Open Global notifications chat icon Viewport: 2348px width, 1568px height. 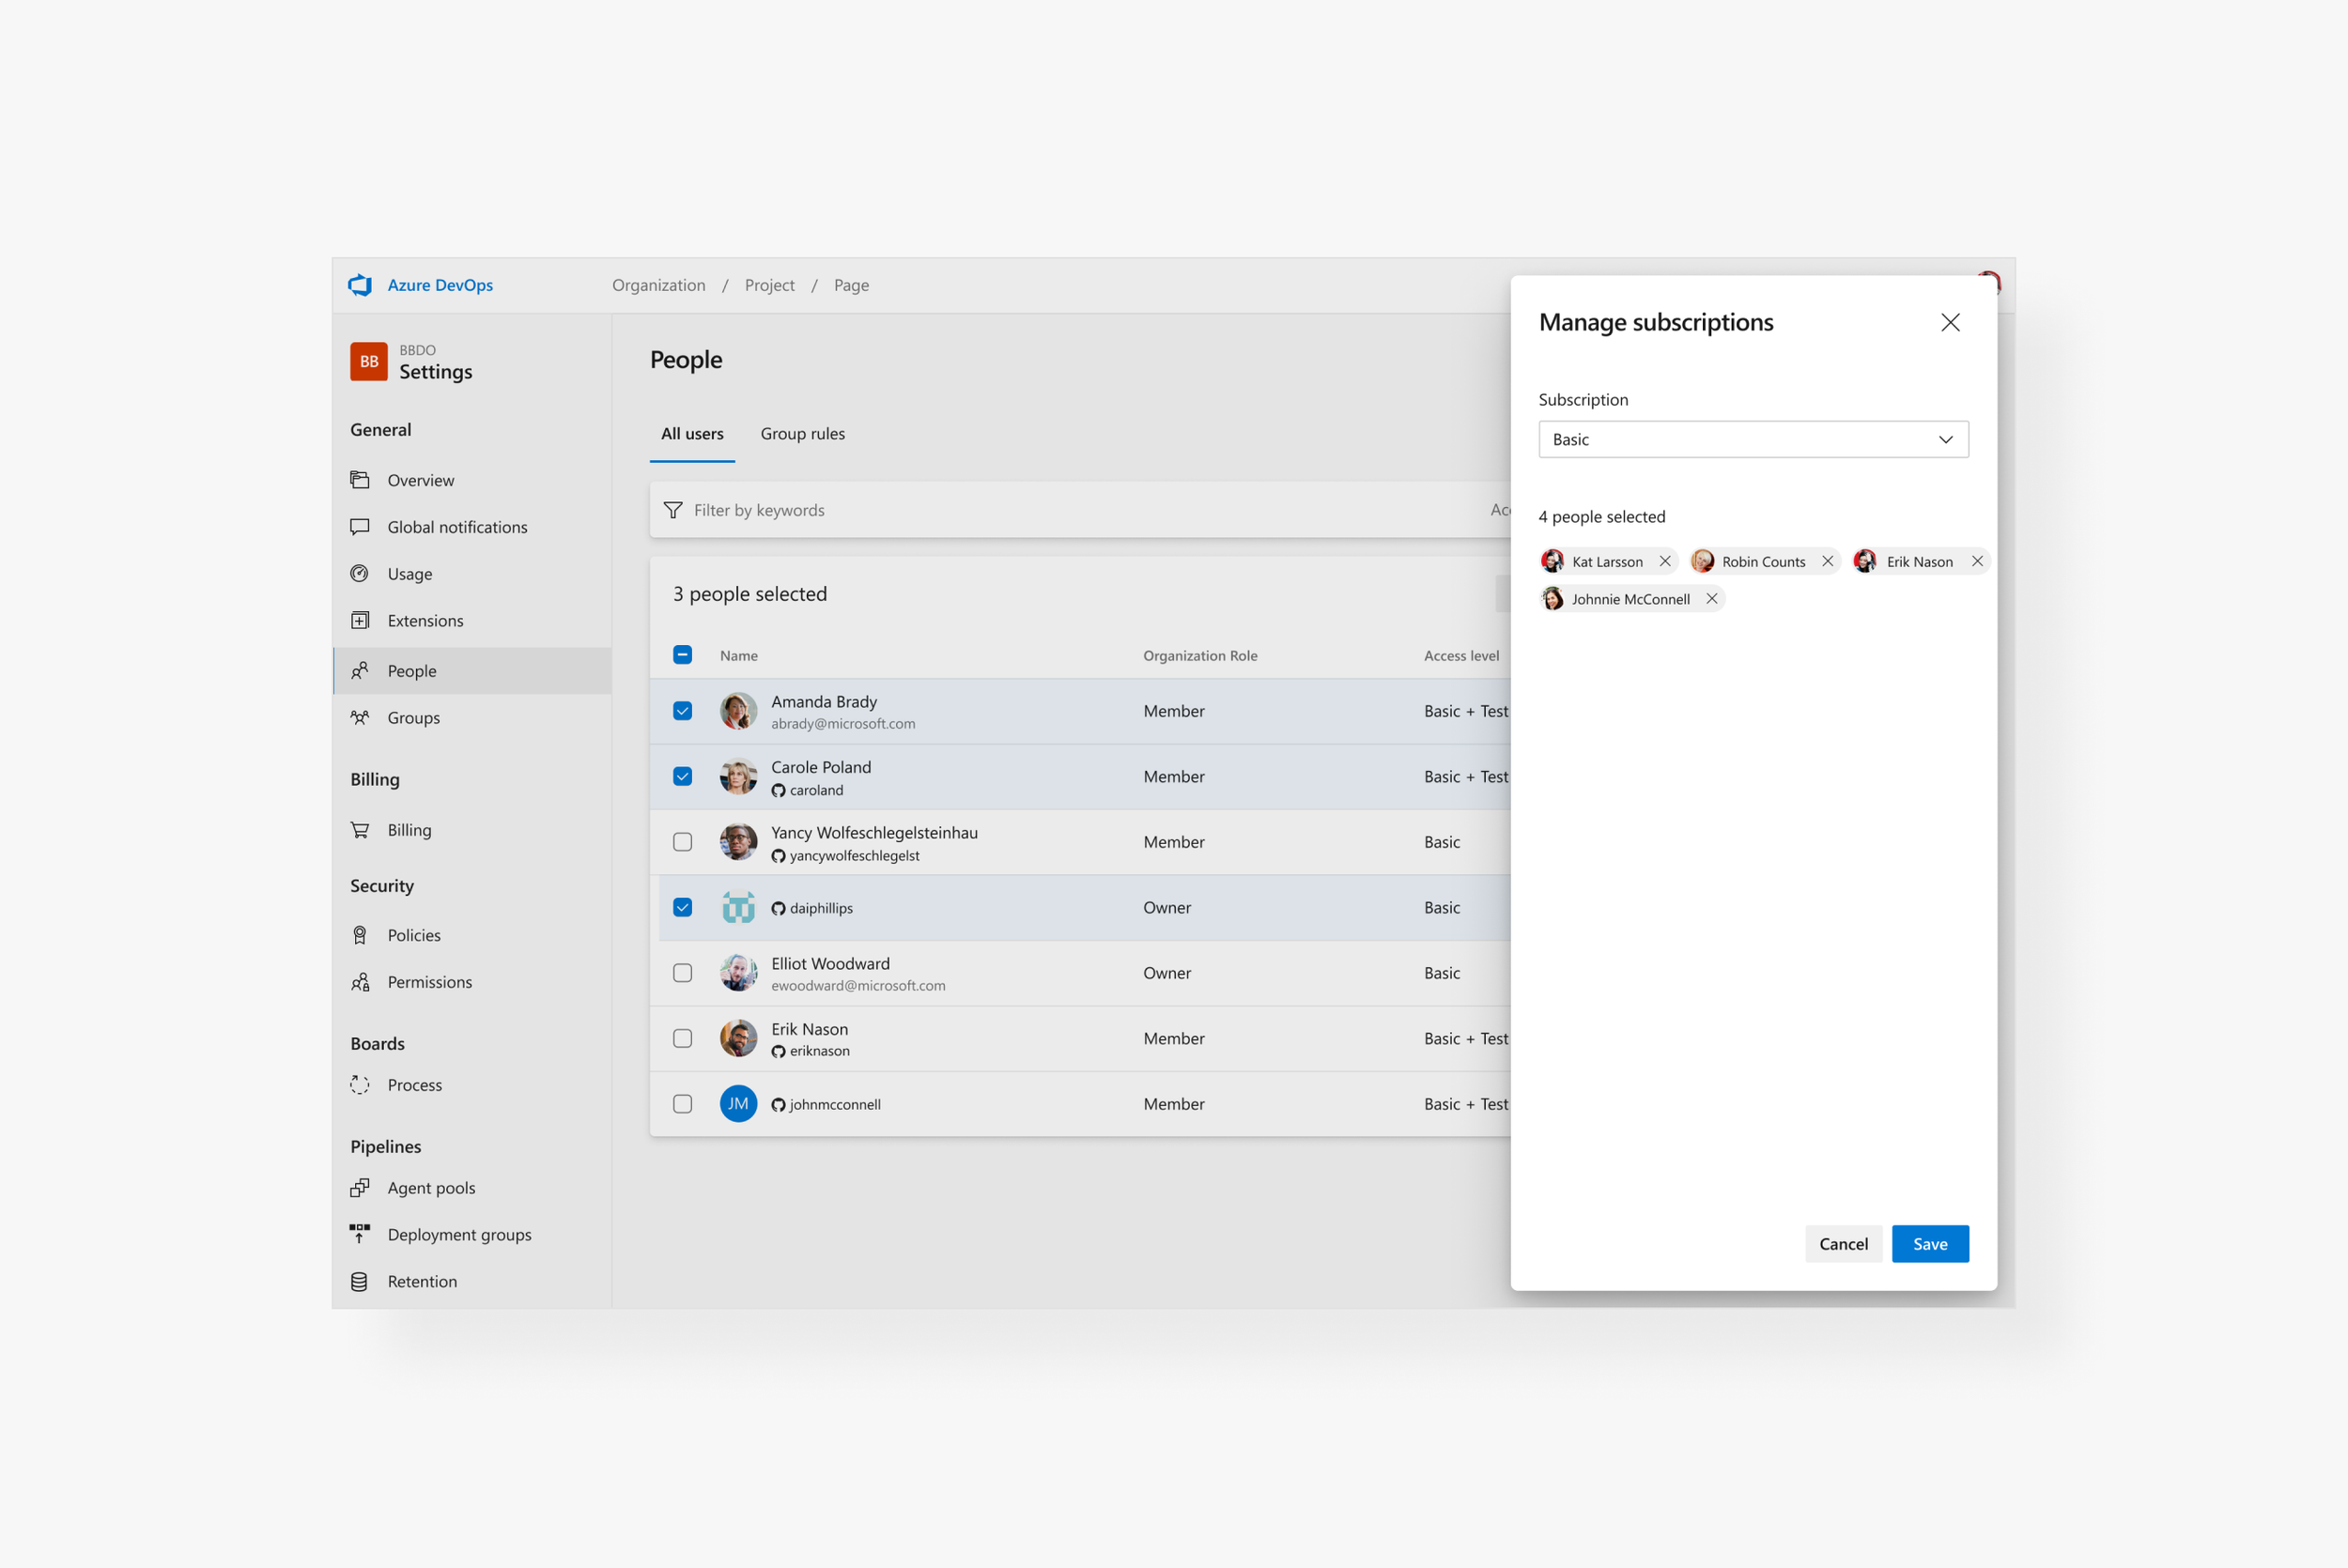(360, 527)
